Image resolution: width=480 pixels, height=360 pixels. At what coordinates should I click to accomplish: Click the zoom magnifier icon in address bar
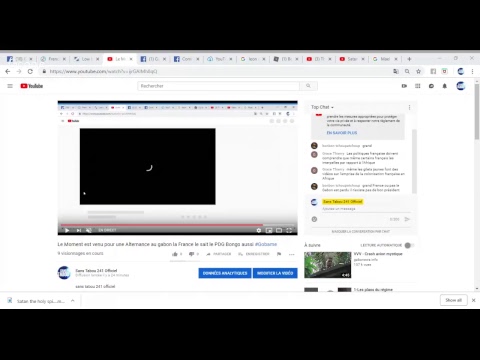[407, 71]
